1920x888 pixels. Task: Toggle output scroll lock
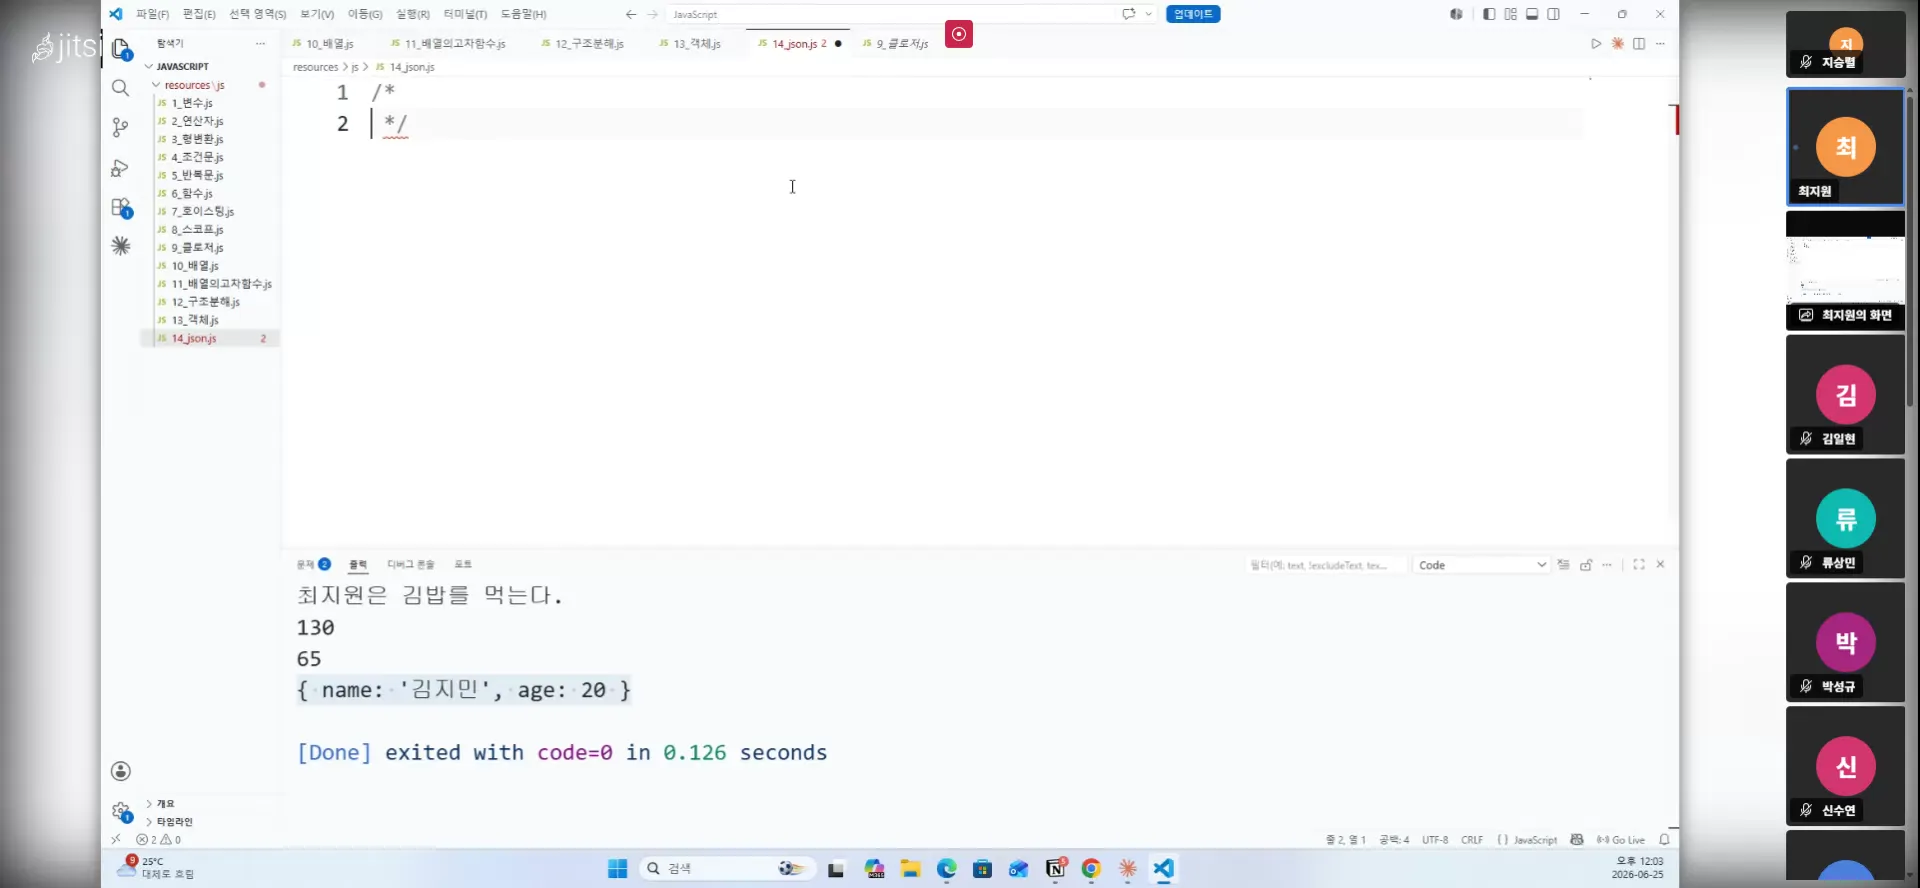(x=1586, y=565)
